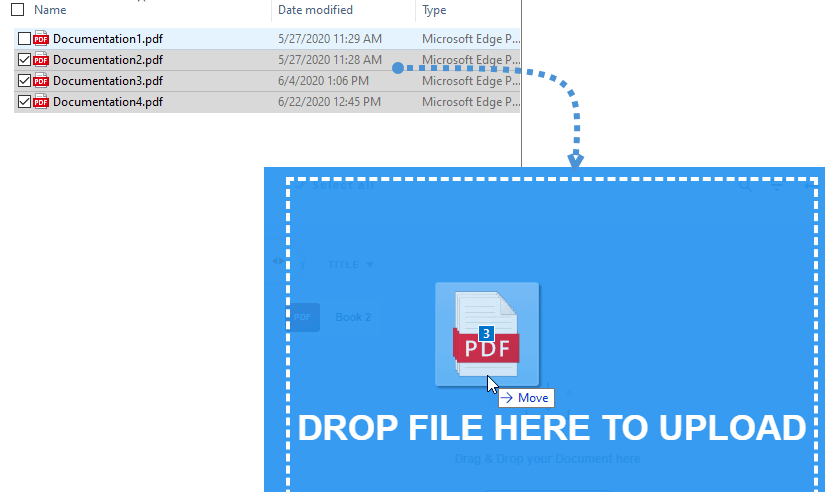
Task: Toggle the select-all checkbox beside Name header
Action: pos(17,10)
